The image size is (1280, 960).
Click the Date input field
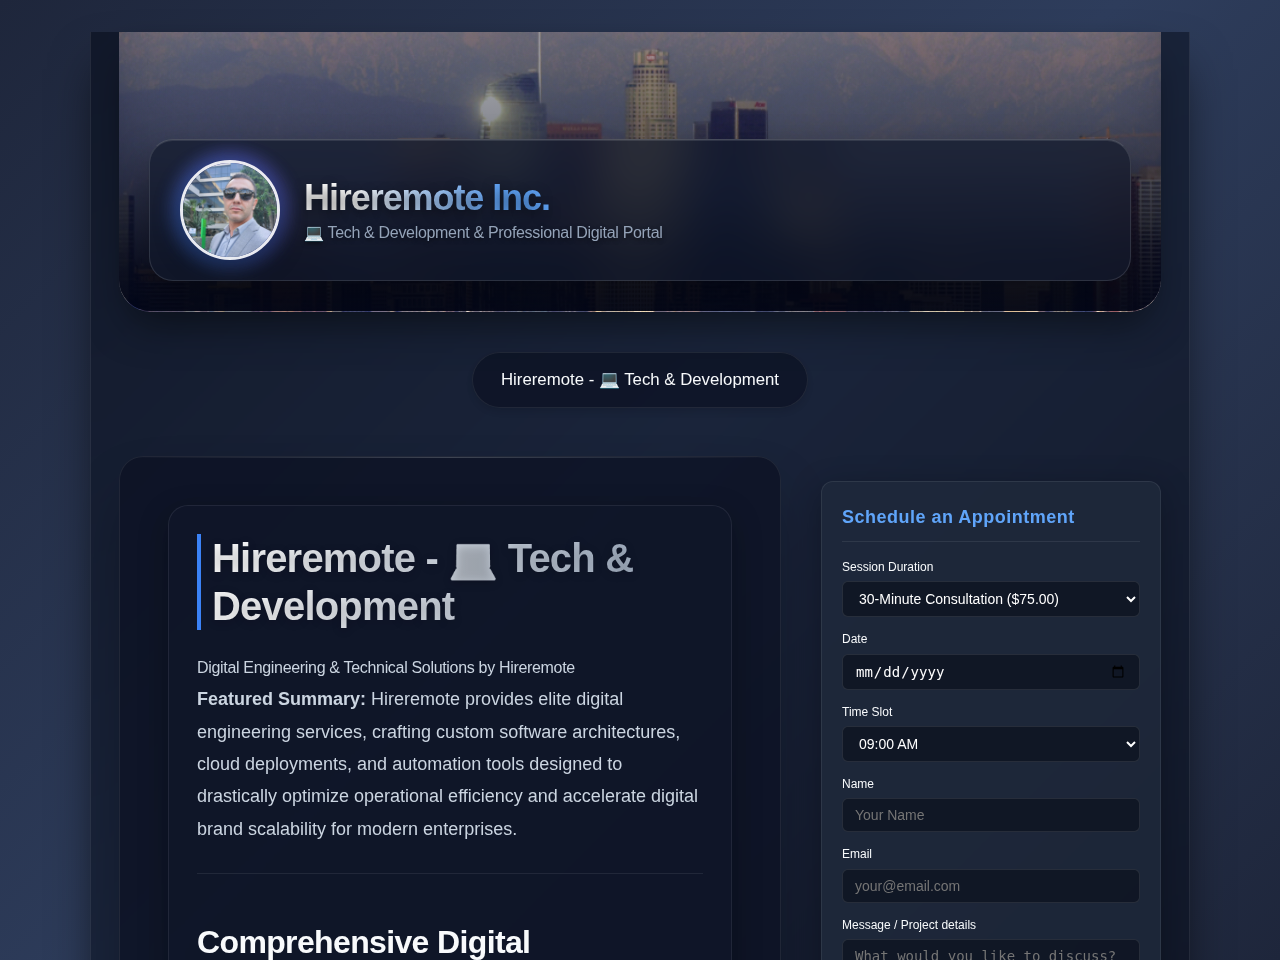pos(991,672)
